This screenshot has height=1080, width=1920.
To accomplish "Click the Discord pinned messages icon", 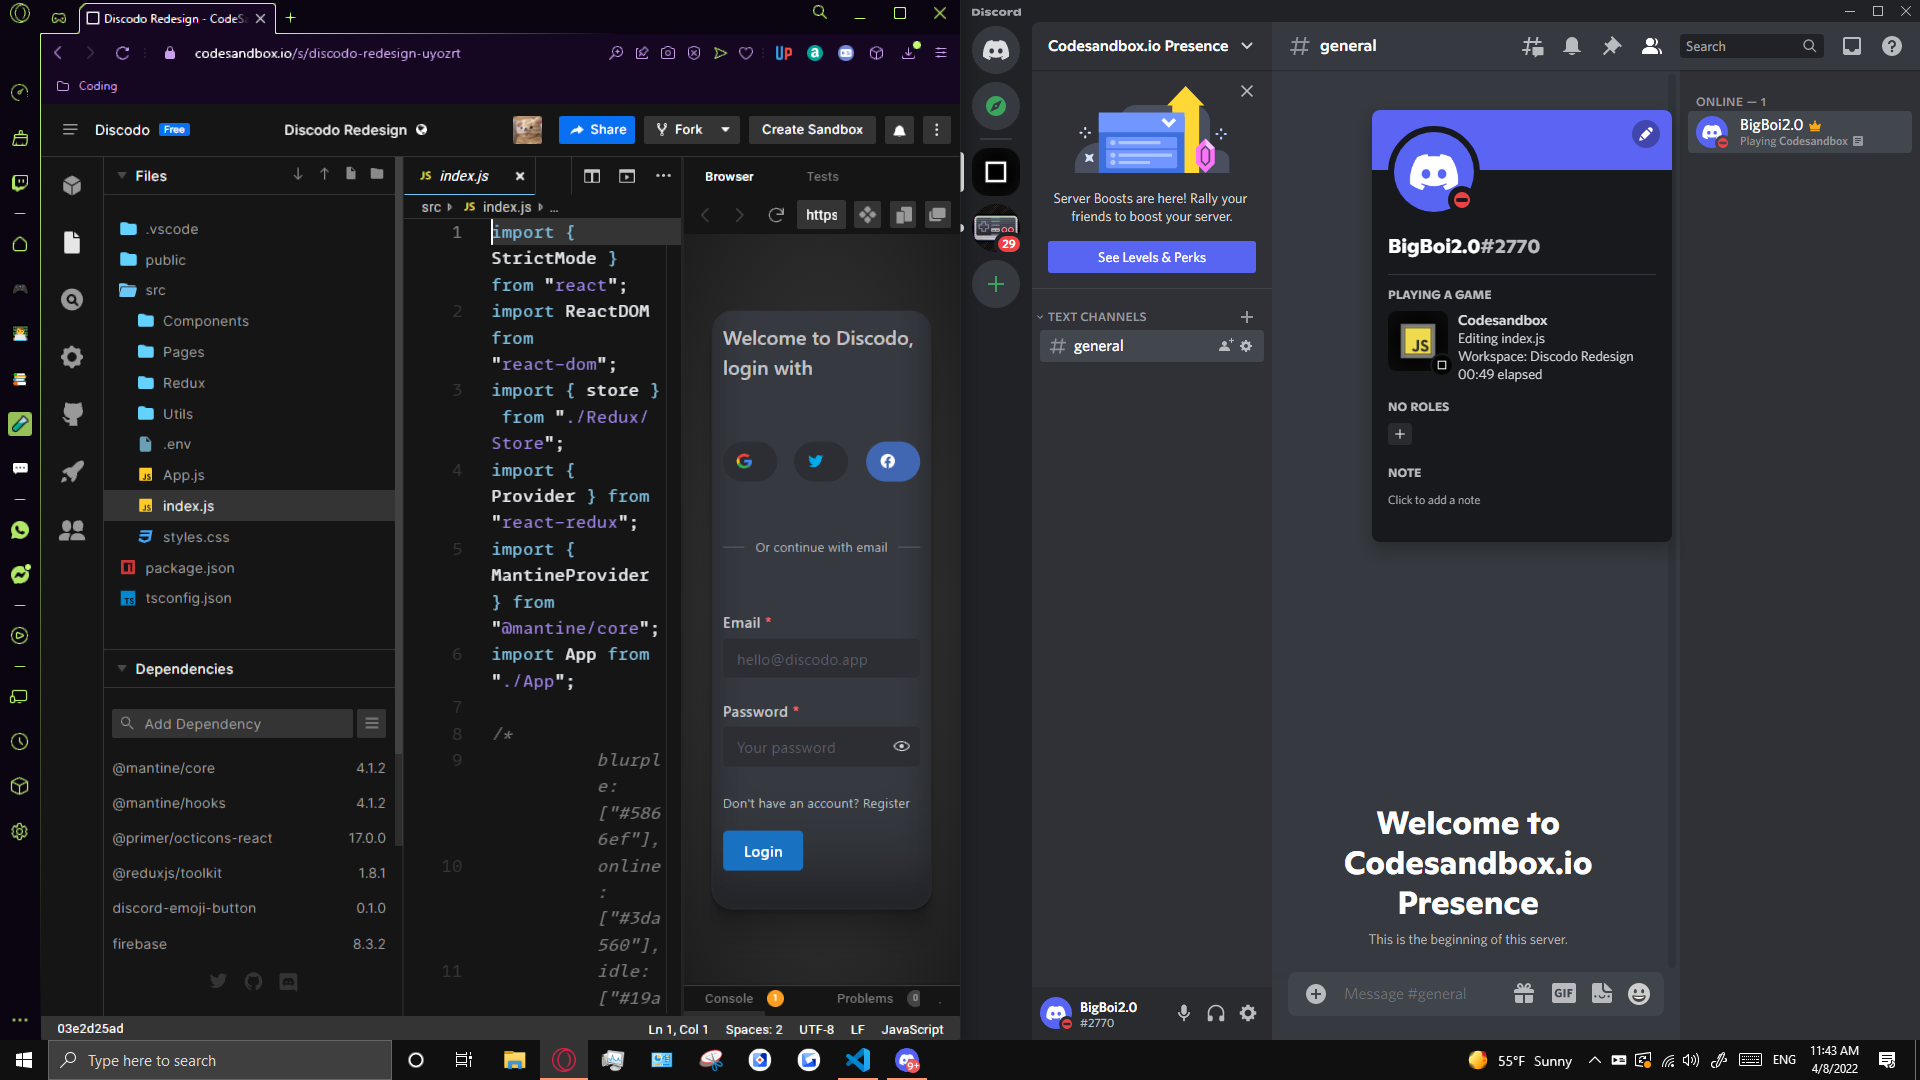I will (1611, 46).
